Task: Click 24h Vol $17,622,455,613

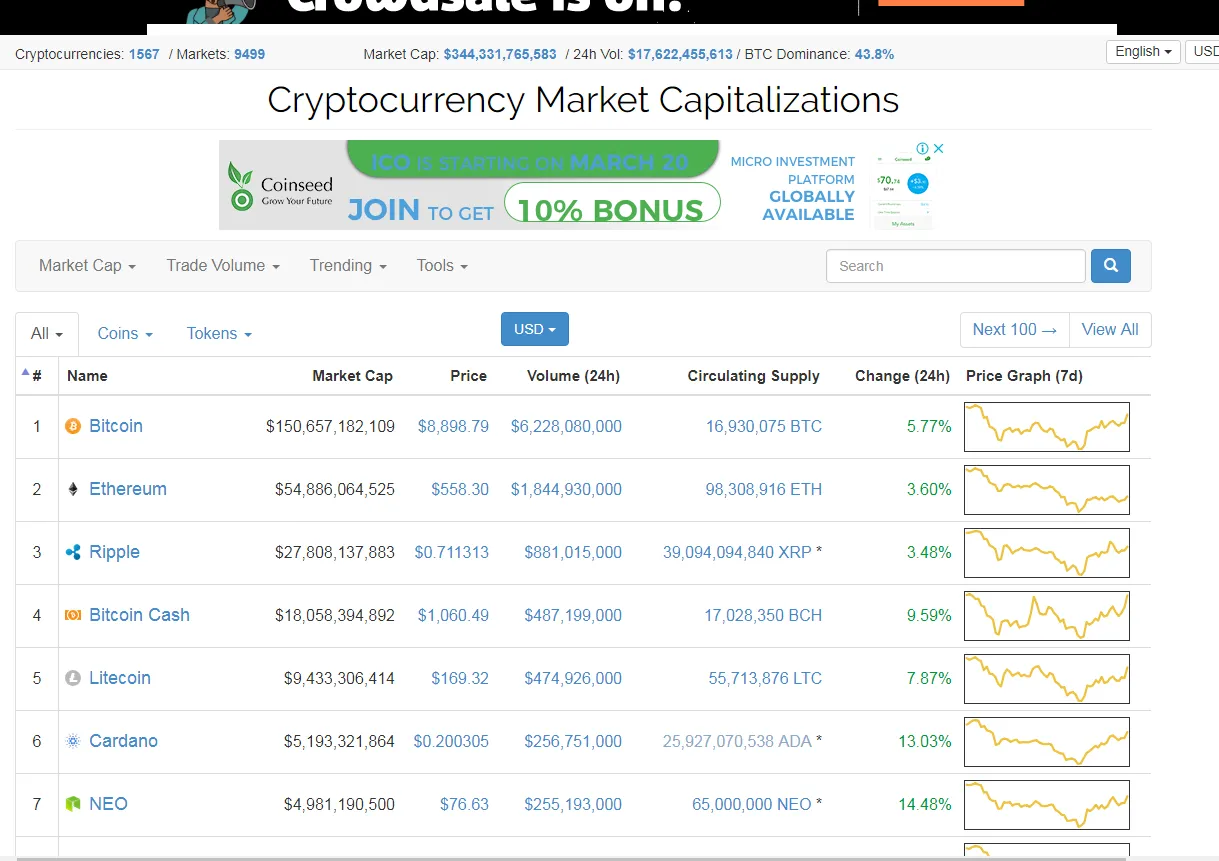Action: (x=680, y=54)
